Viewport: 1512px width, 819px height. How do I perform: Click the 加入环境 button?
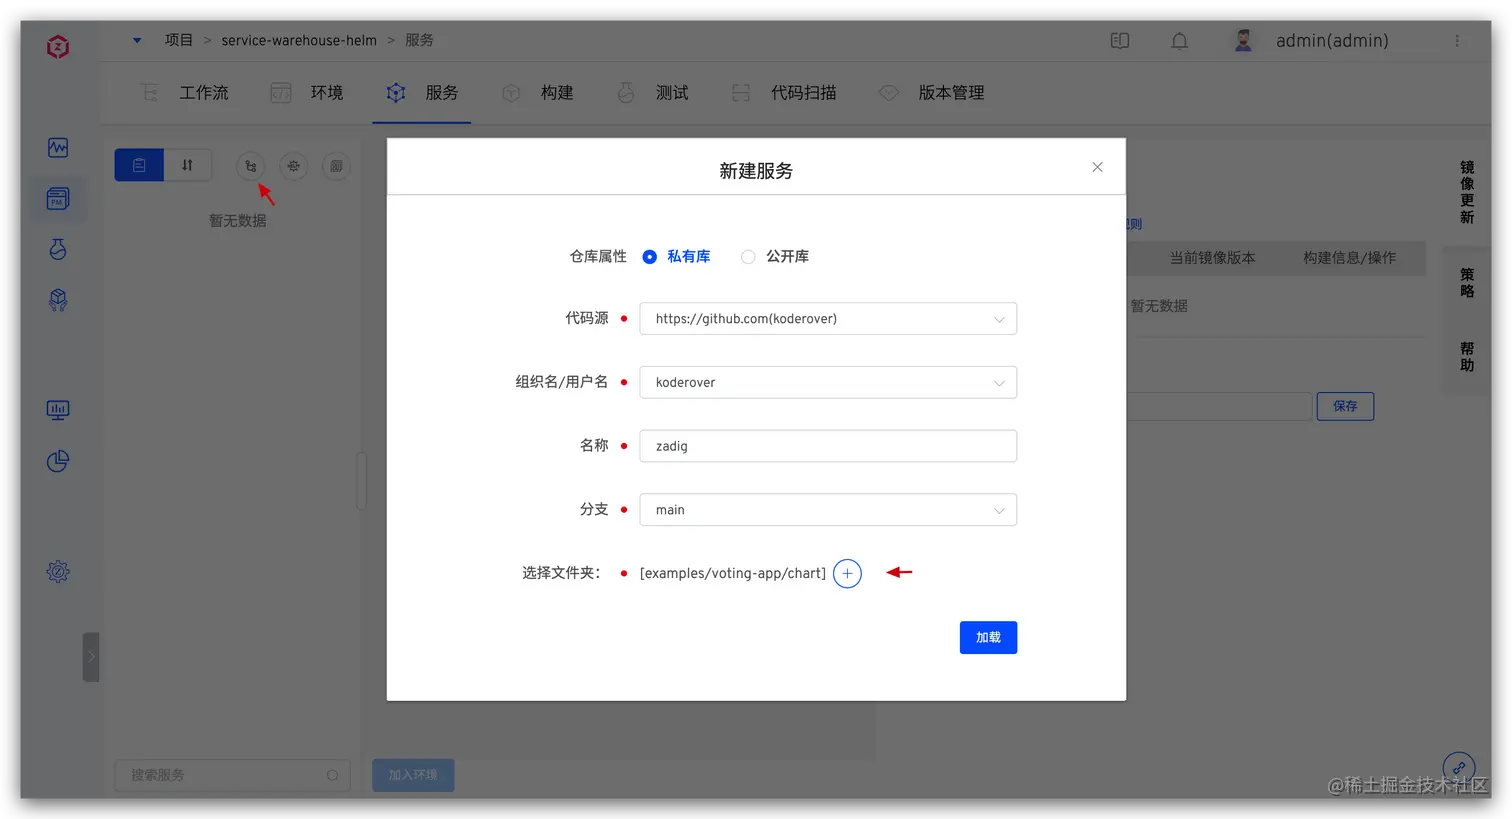(413, 775)
